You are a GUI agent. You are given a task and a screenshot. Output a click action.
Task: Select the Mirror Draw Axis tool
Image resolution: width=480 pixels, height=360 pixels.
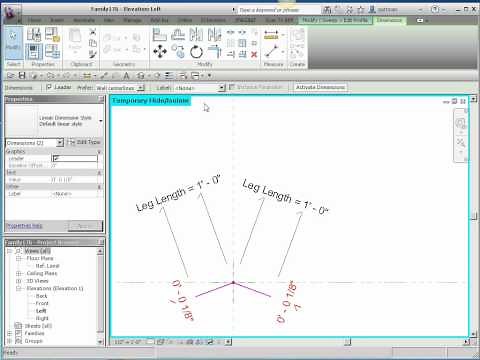pyautogui.click(x=214, y=35)
